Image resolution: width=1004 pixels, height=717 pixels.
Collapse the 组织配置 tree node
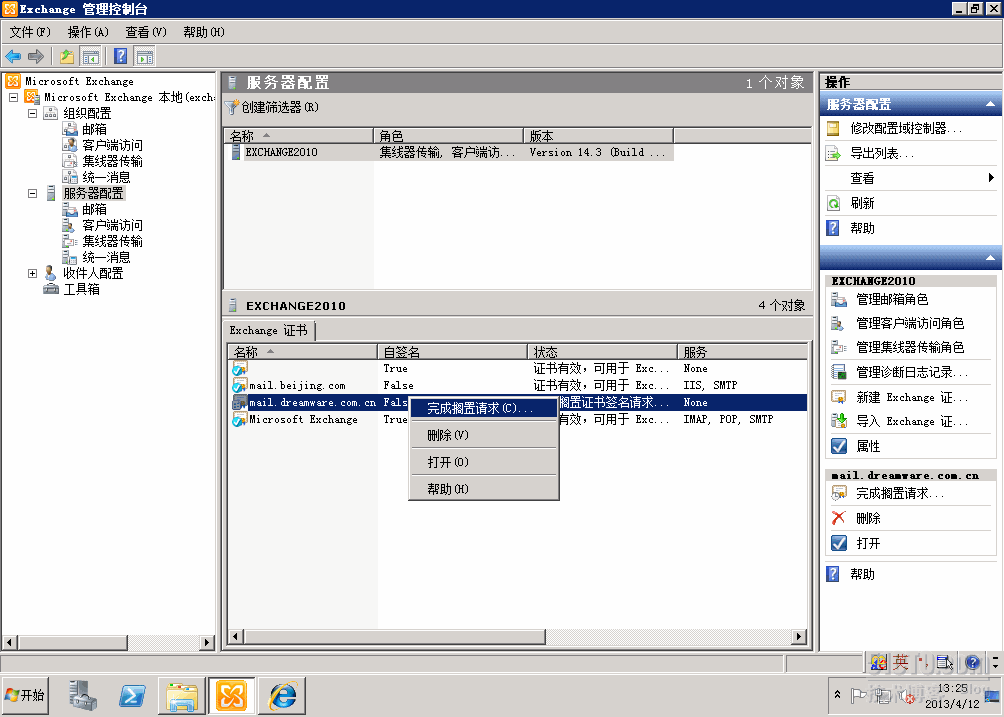point(33,113)
